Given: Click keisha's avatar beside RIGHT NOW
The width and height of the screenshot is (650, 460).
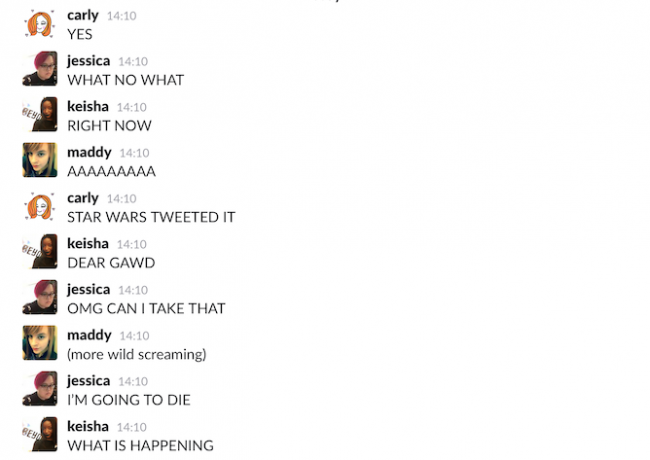Looking at the screenshot, I should pos(40,114).
